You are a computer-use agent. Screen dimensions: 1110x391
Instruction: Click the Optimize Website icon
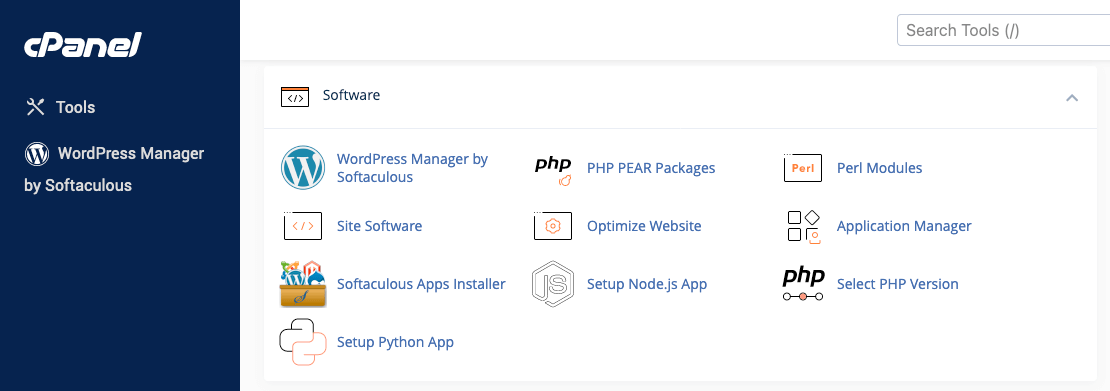(x=553, y=226)
